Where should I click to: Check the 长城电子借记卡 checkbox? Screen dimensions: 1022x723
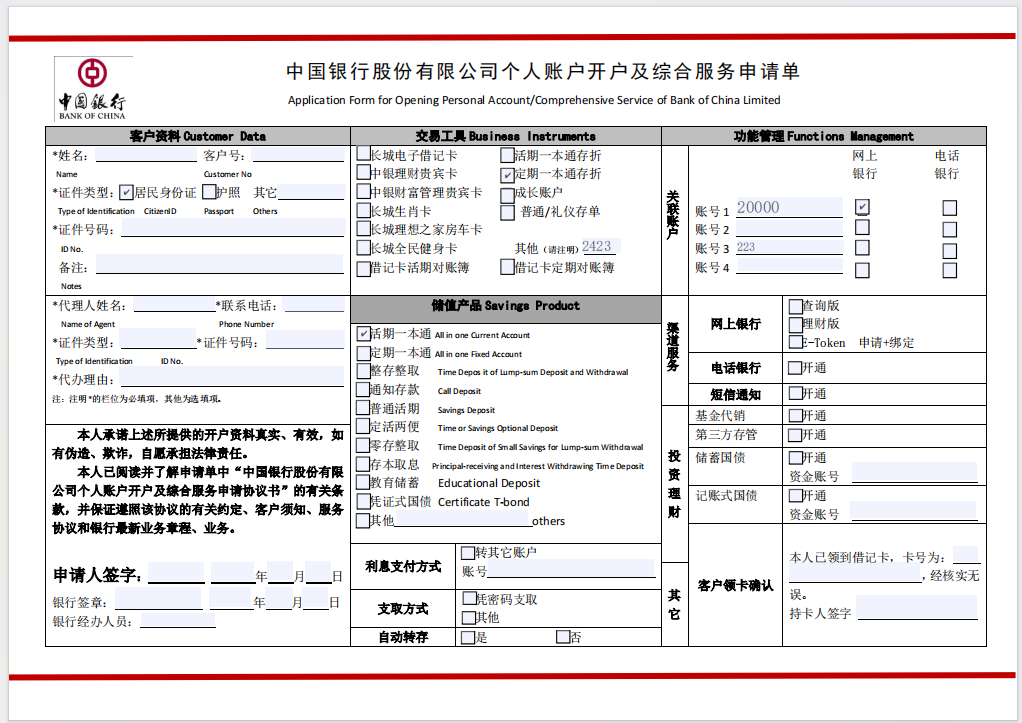(x=364, y=155)
